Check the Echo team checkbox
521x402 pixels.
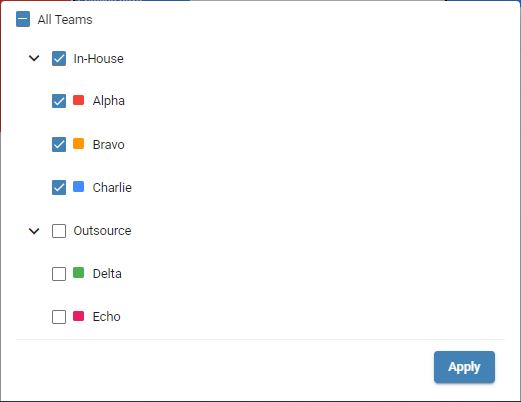[59, 317]
